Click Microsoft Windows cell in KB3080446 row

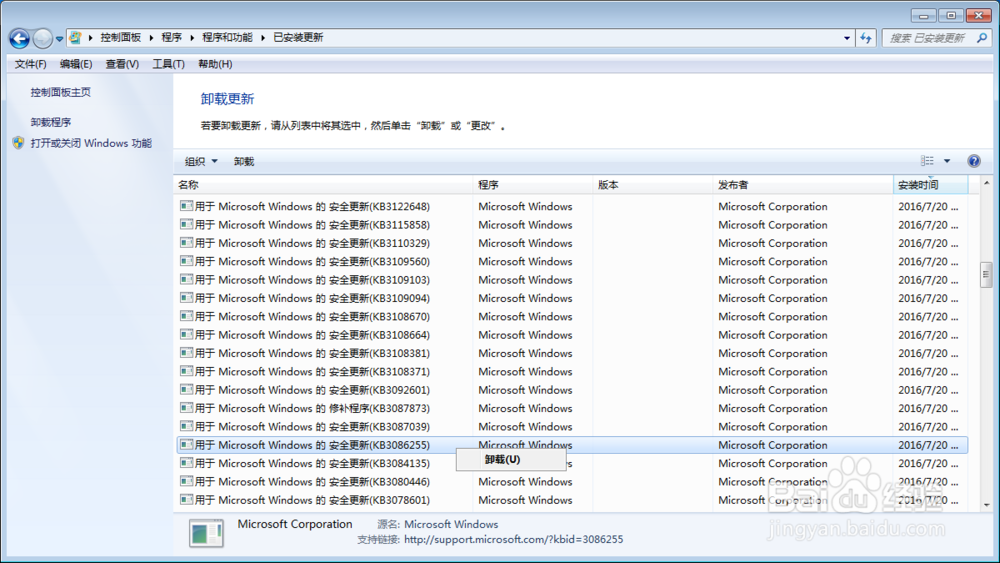click(x=526, y=482)
